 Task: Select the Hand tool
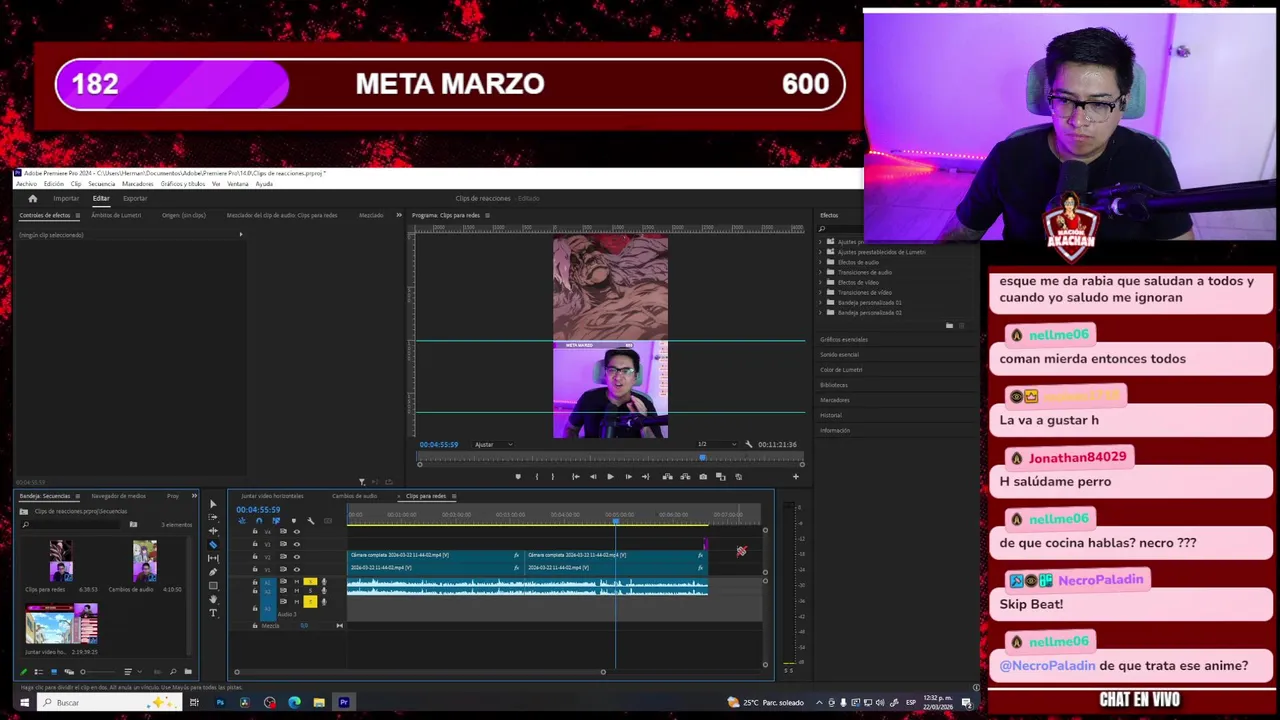(213, 599)
